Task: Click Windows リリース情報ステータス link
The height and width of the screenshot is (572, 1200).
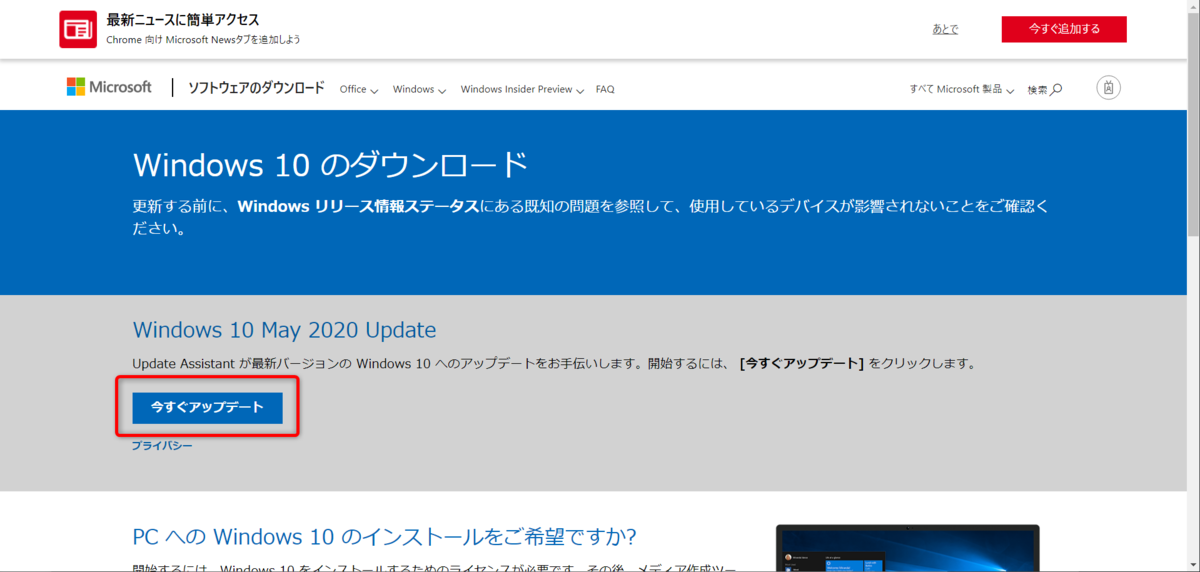Action: coord(359,206)
